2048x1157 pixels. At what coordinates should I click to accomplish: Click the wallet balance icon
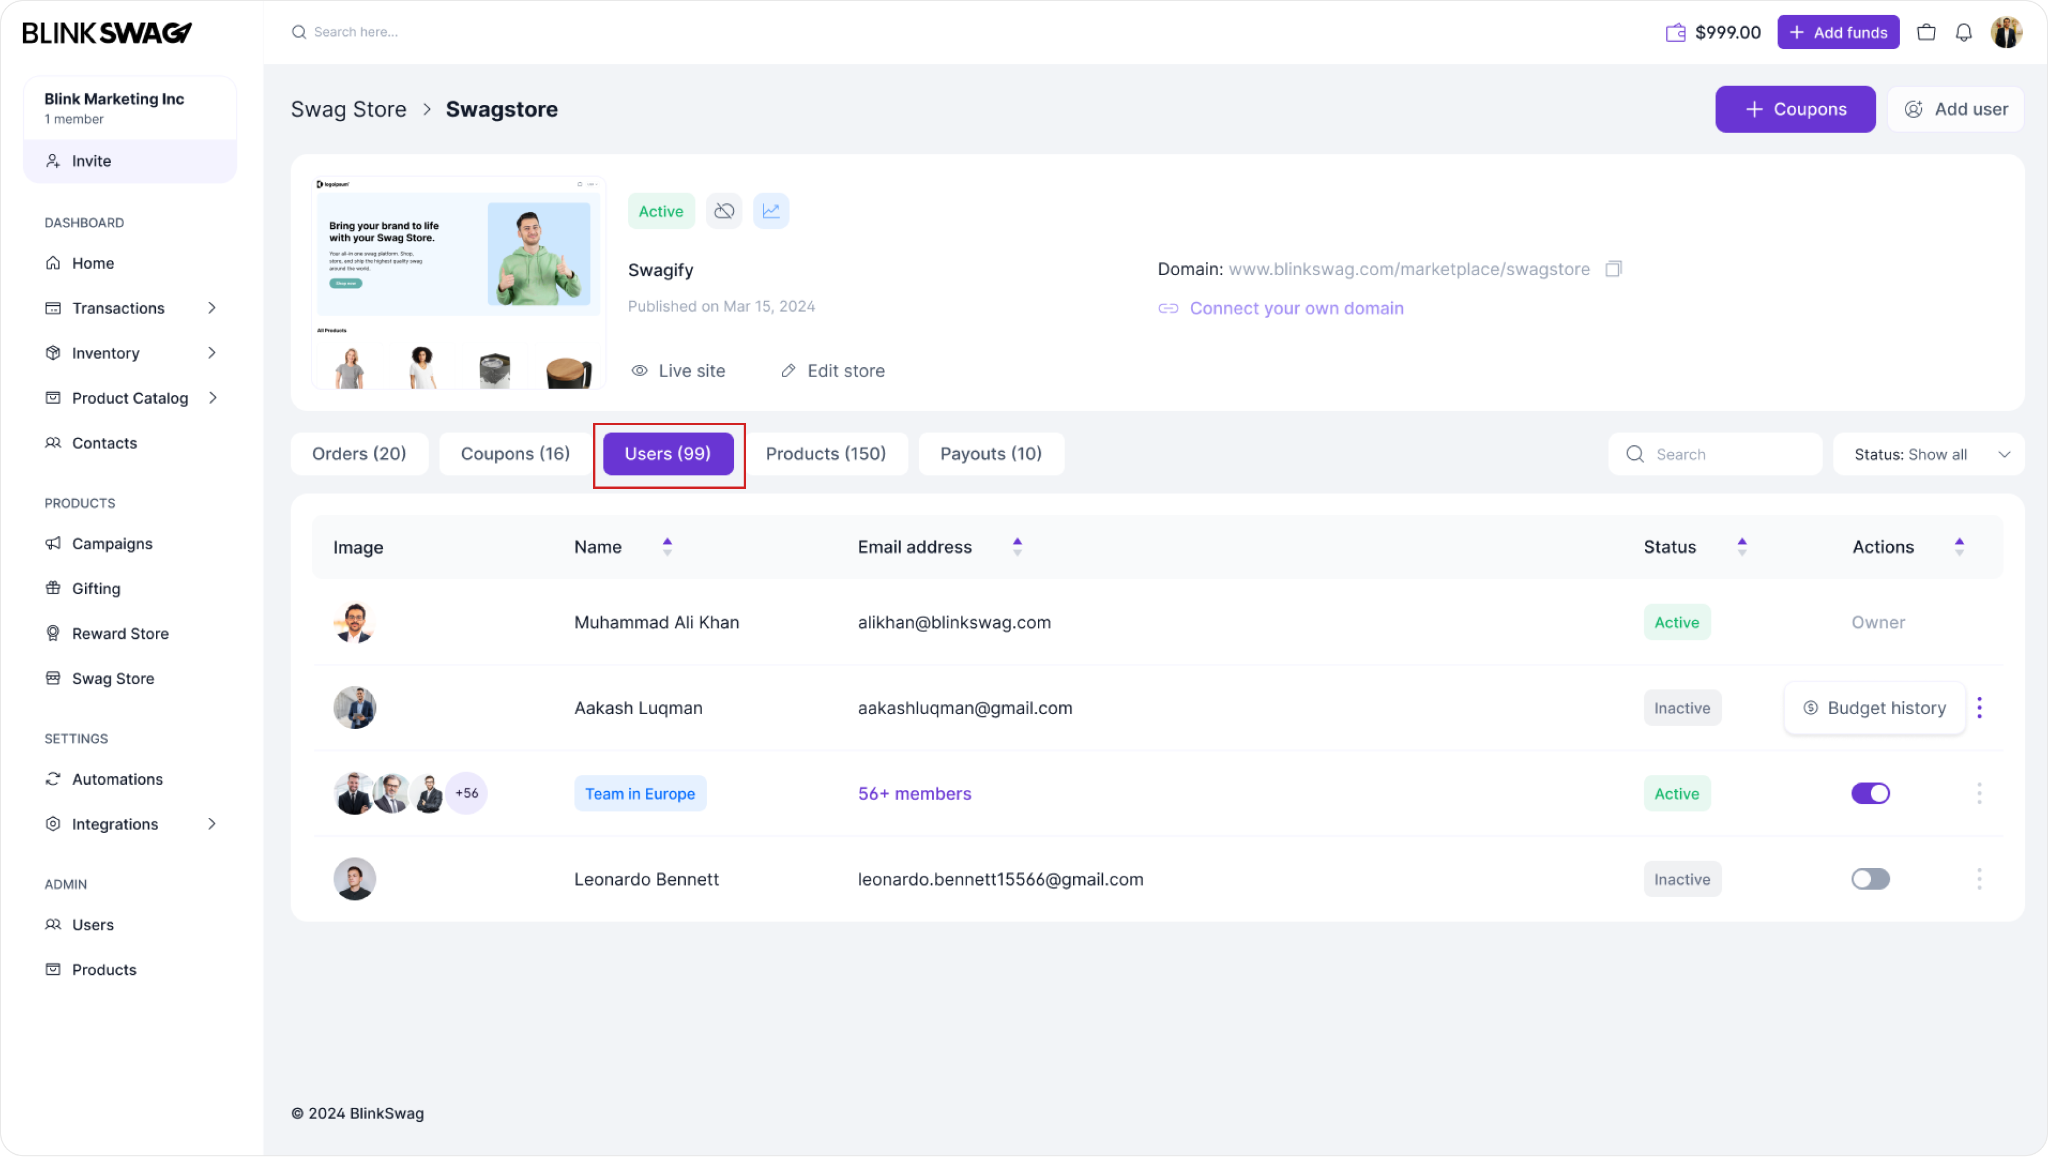tap(1676, 32)
